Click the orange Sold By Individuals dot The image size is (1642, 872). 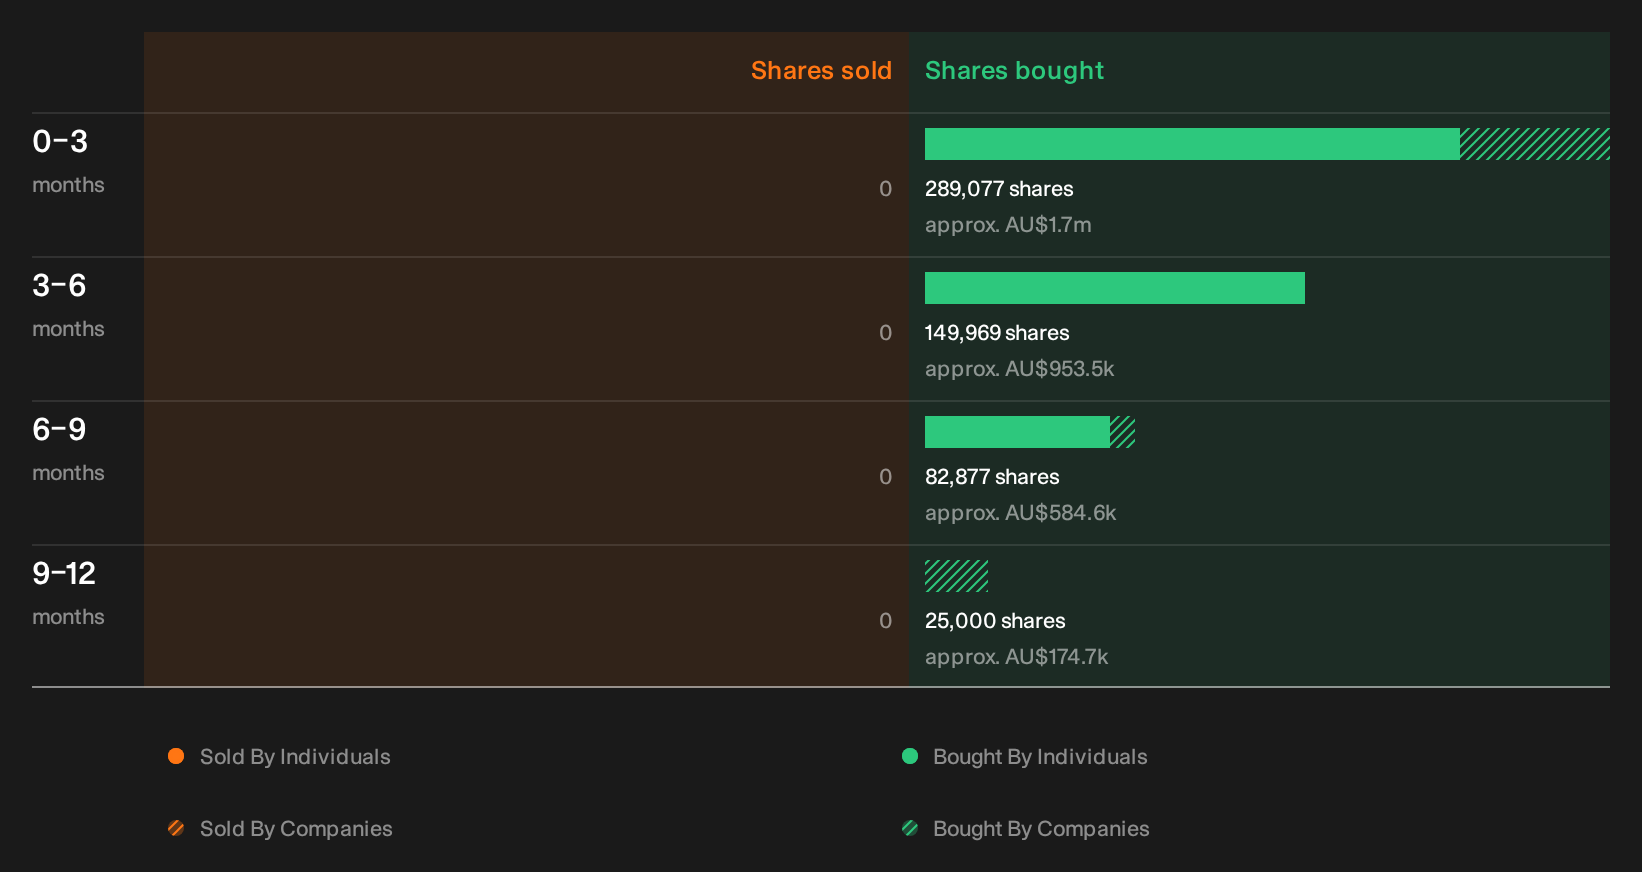coord(176,756)
